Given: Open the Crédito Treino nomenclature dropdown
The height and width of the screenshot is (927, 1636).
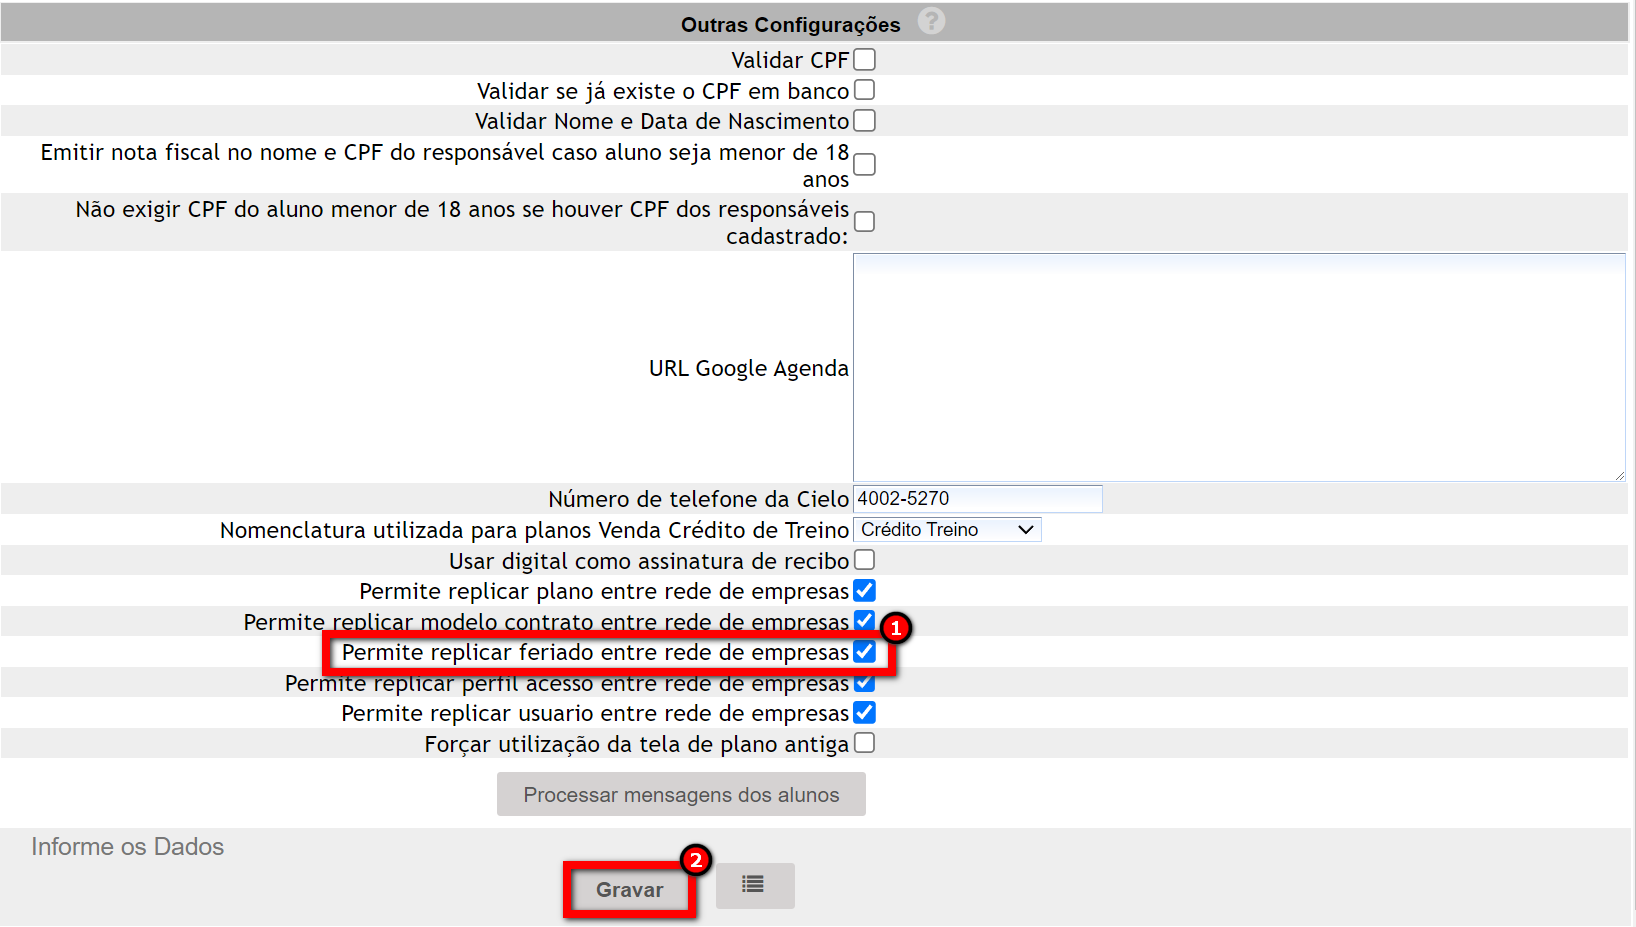Looking at the screenshot, I should pos(946,530).
